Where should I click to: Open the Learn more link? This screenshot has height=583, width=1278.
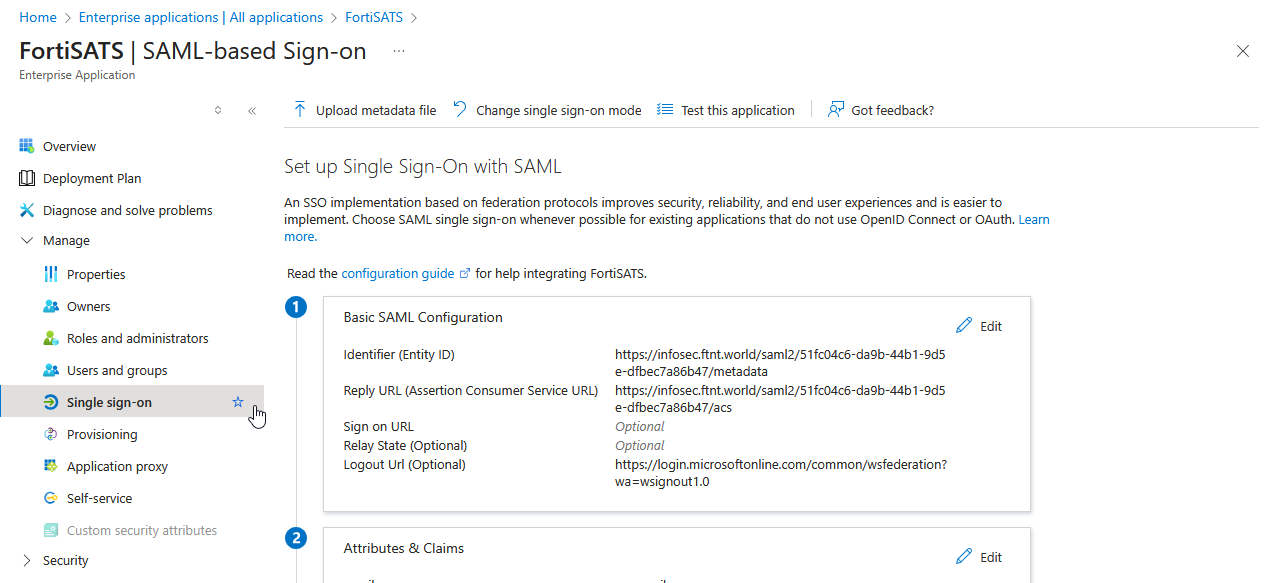pyautogui.click(x=1034, y=219)
